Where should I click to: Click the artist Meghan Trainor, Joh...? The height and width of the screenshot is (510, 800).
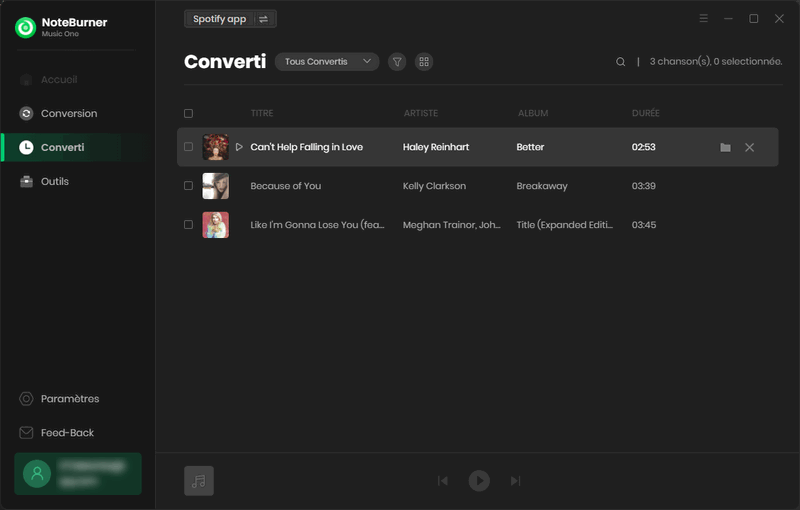point(452,225)
